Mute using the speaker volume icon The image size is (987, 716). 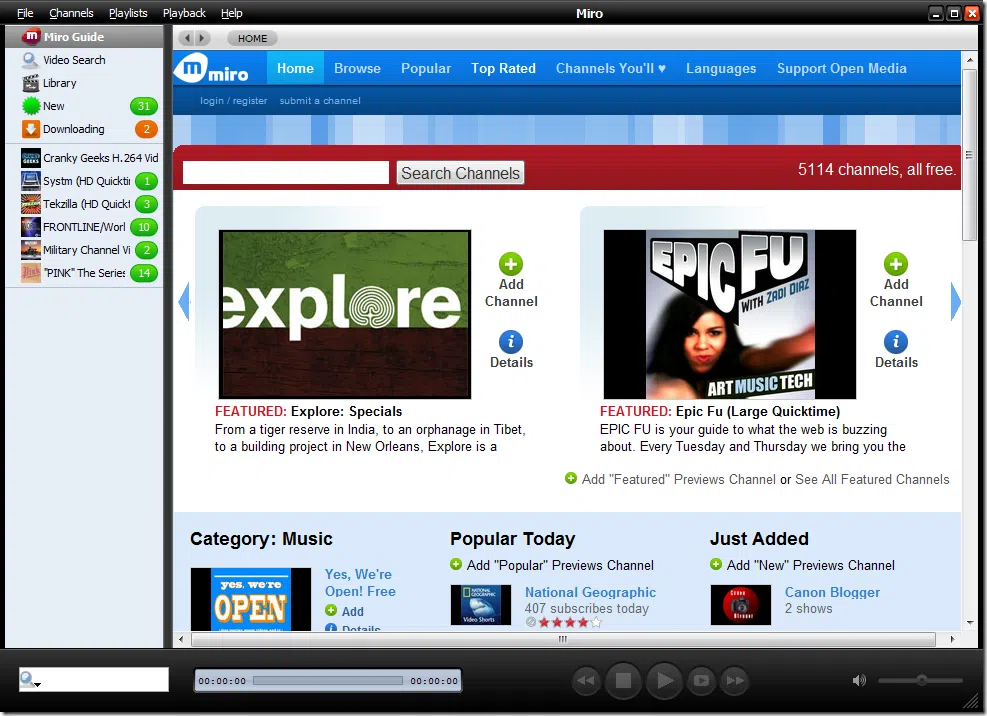(x=859, y=681)
